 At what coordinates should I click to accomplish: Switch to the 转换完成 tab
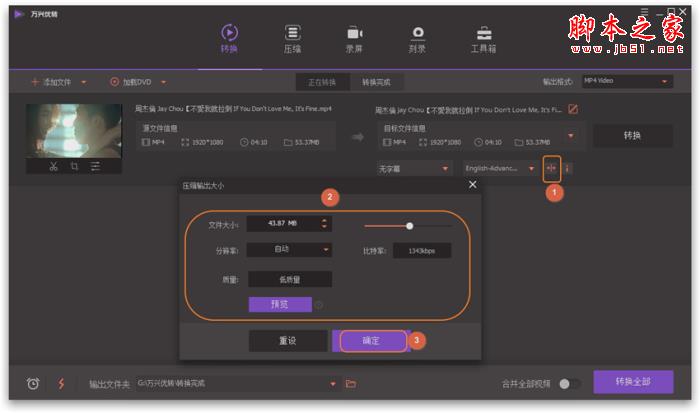pyautogui.click(x=376, y=82)
